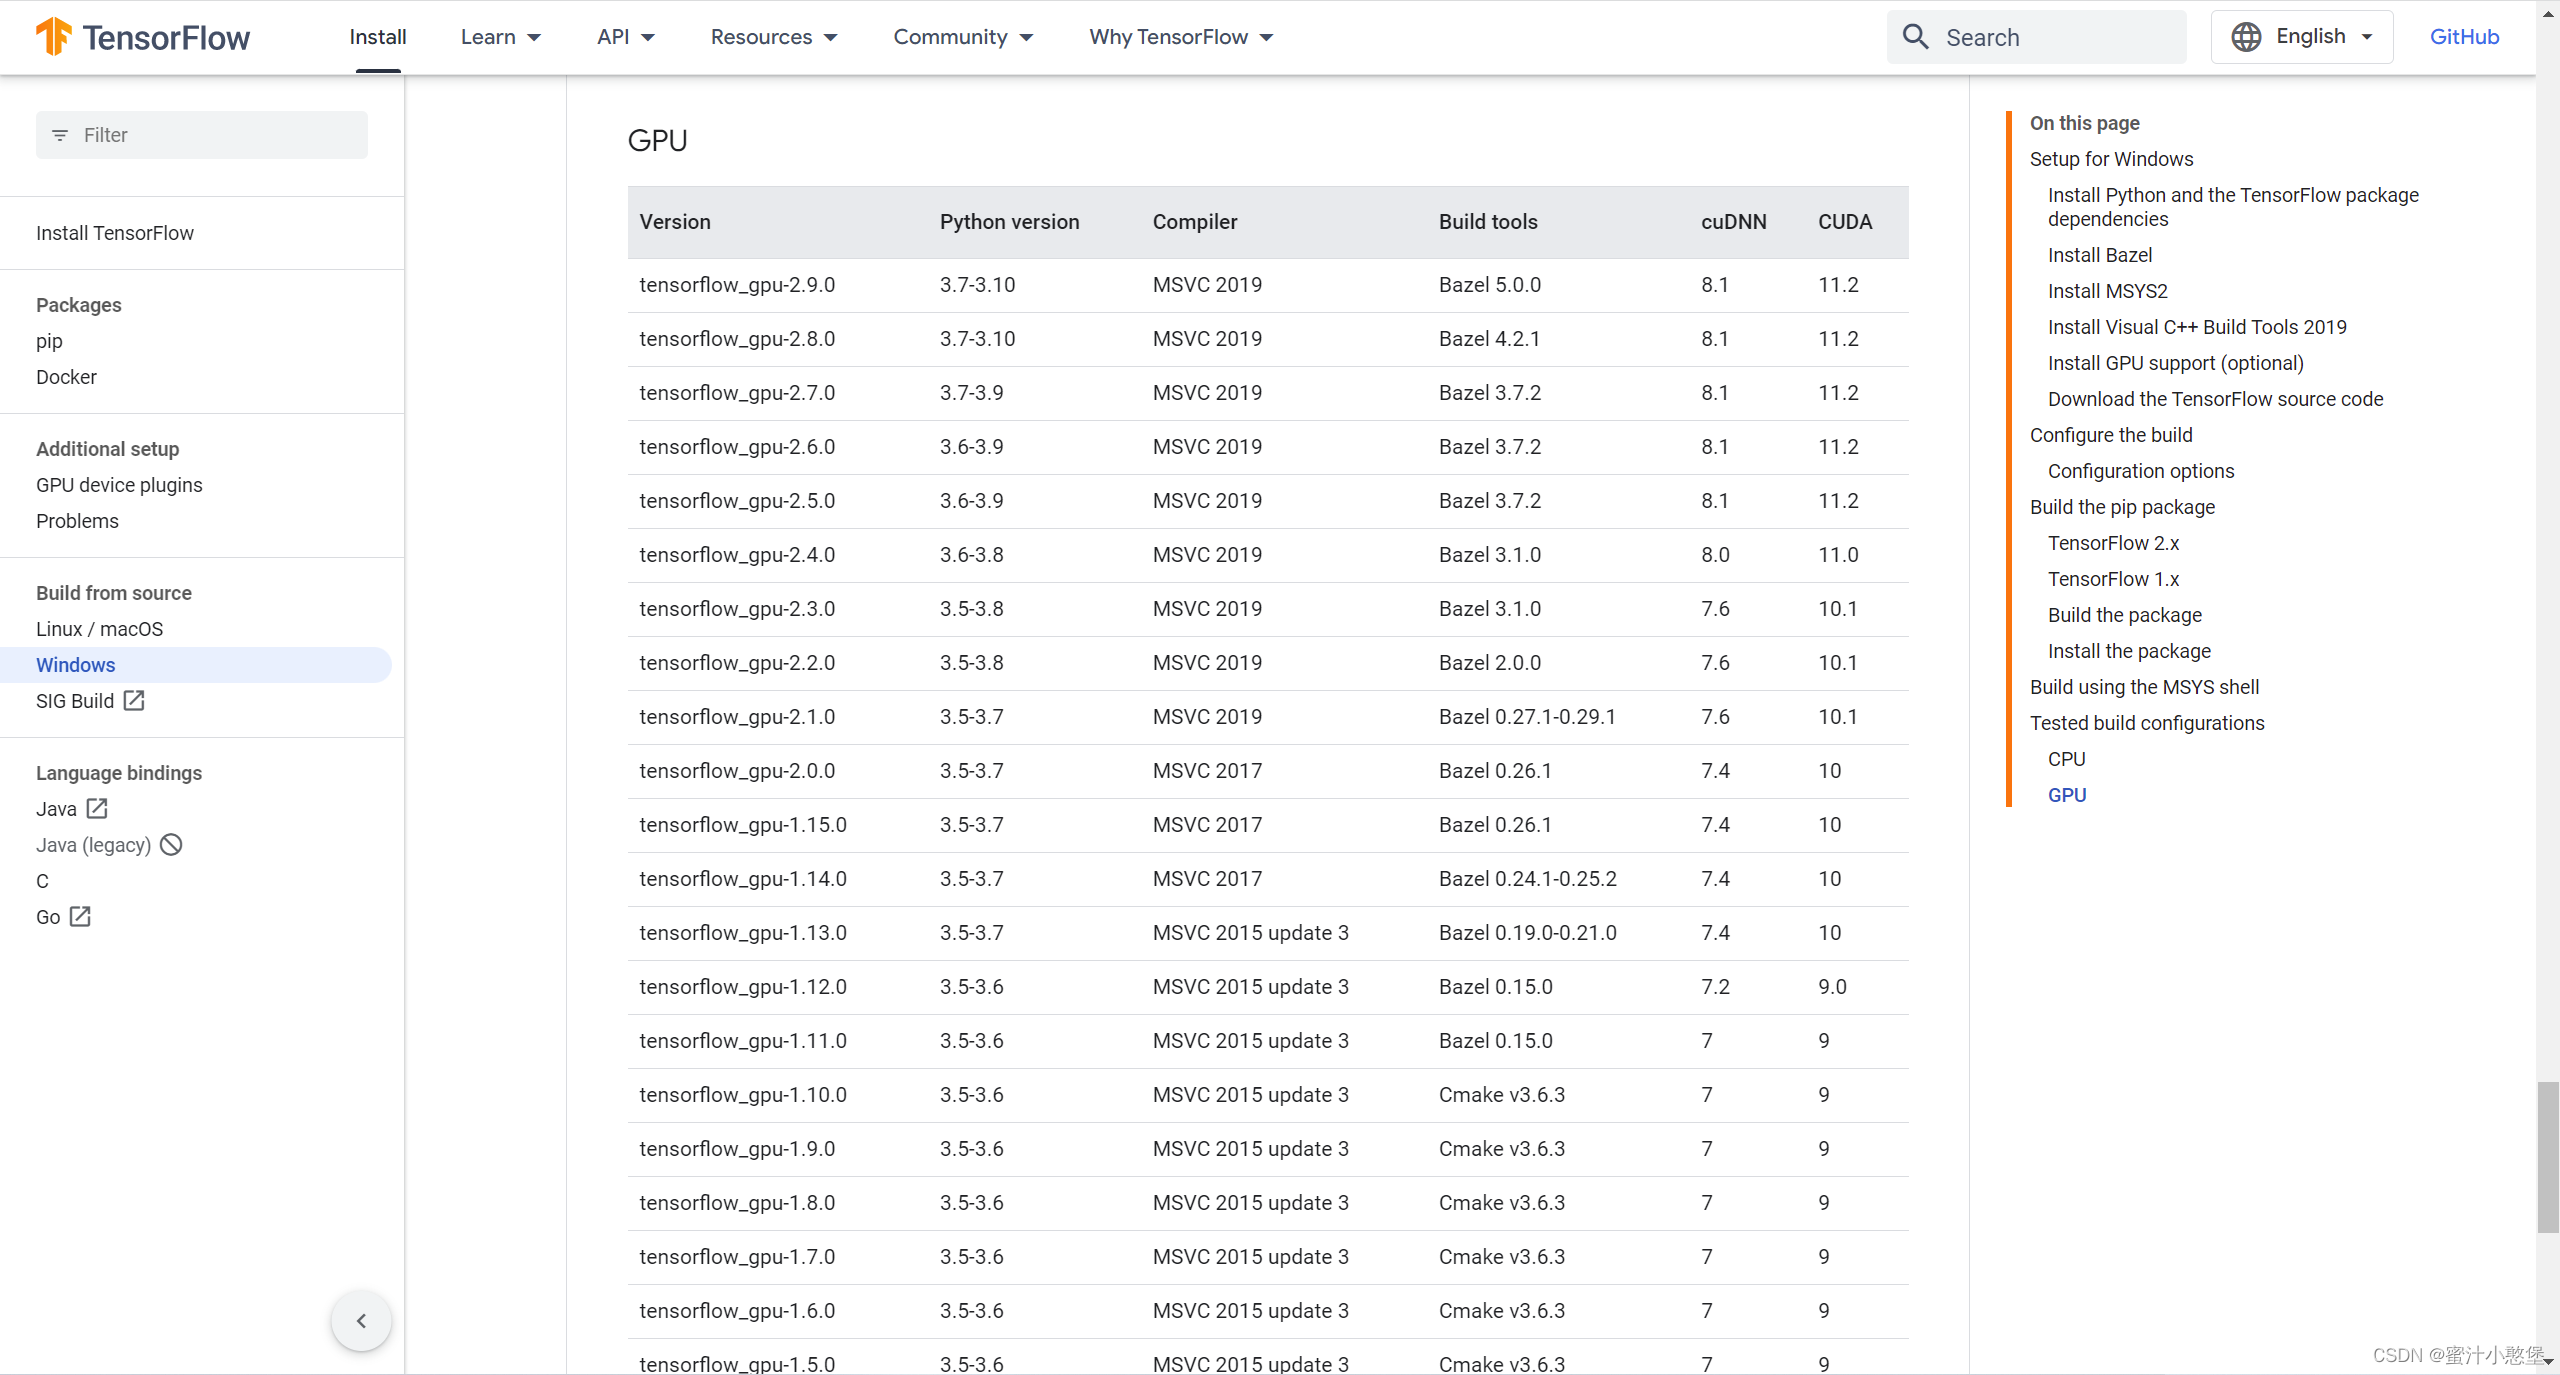Open the Go language binding
The height and width of the screenshot is (1375, 2560).
point(48,917)
